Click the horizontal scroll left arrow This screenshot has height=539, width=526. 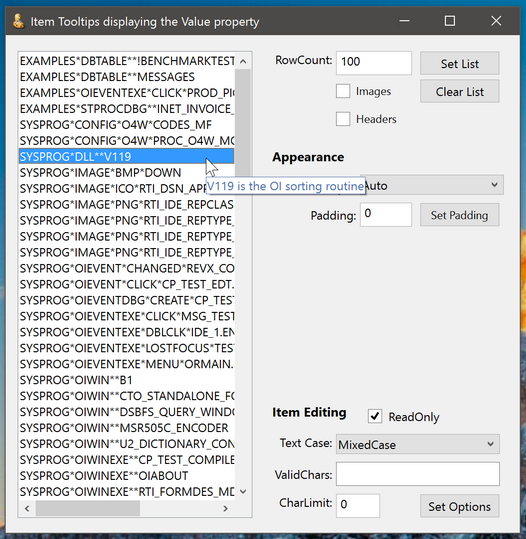coord(27,508)
